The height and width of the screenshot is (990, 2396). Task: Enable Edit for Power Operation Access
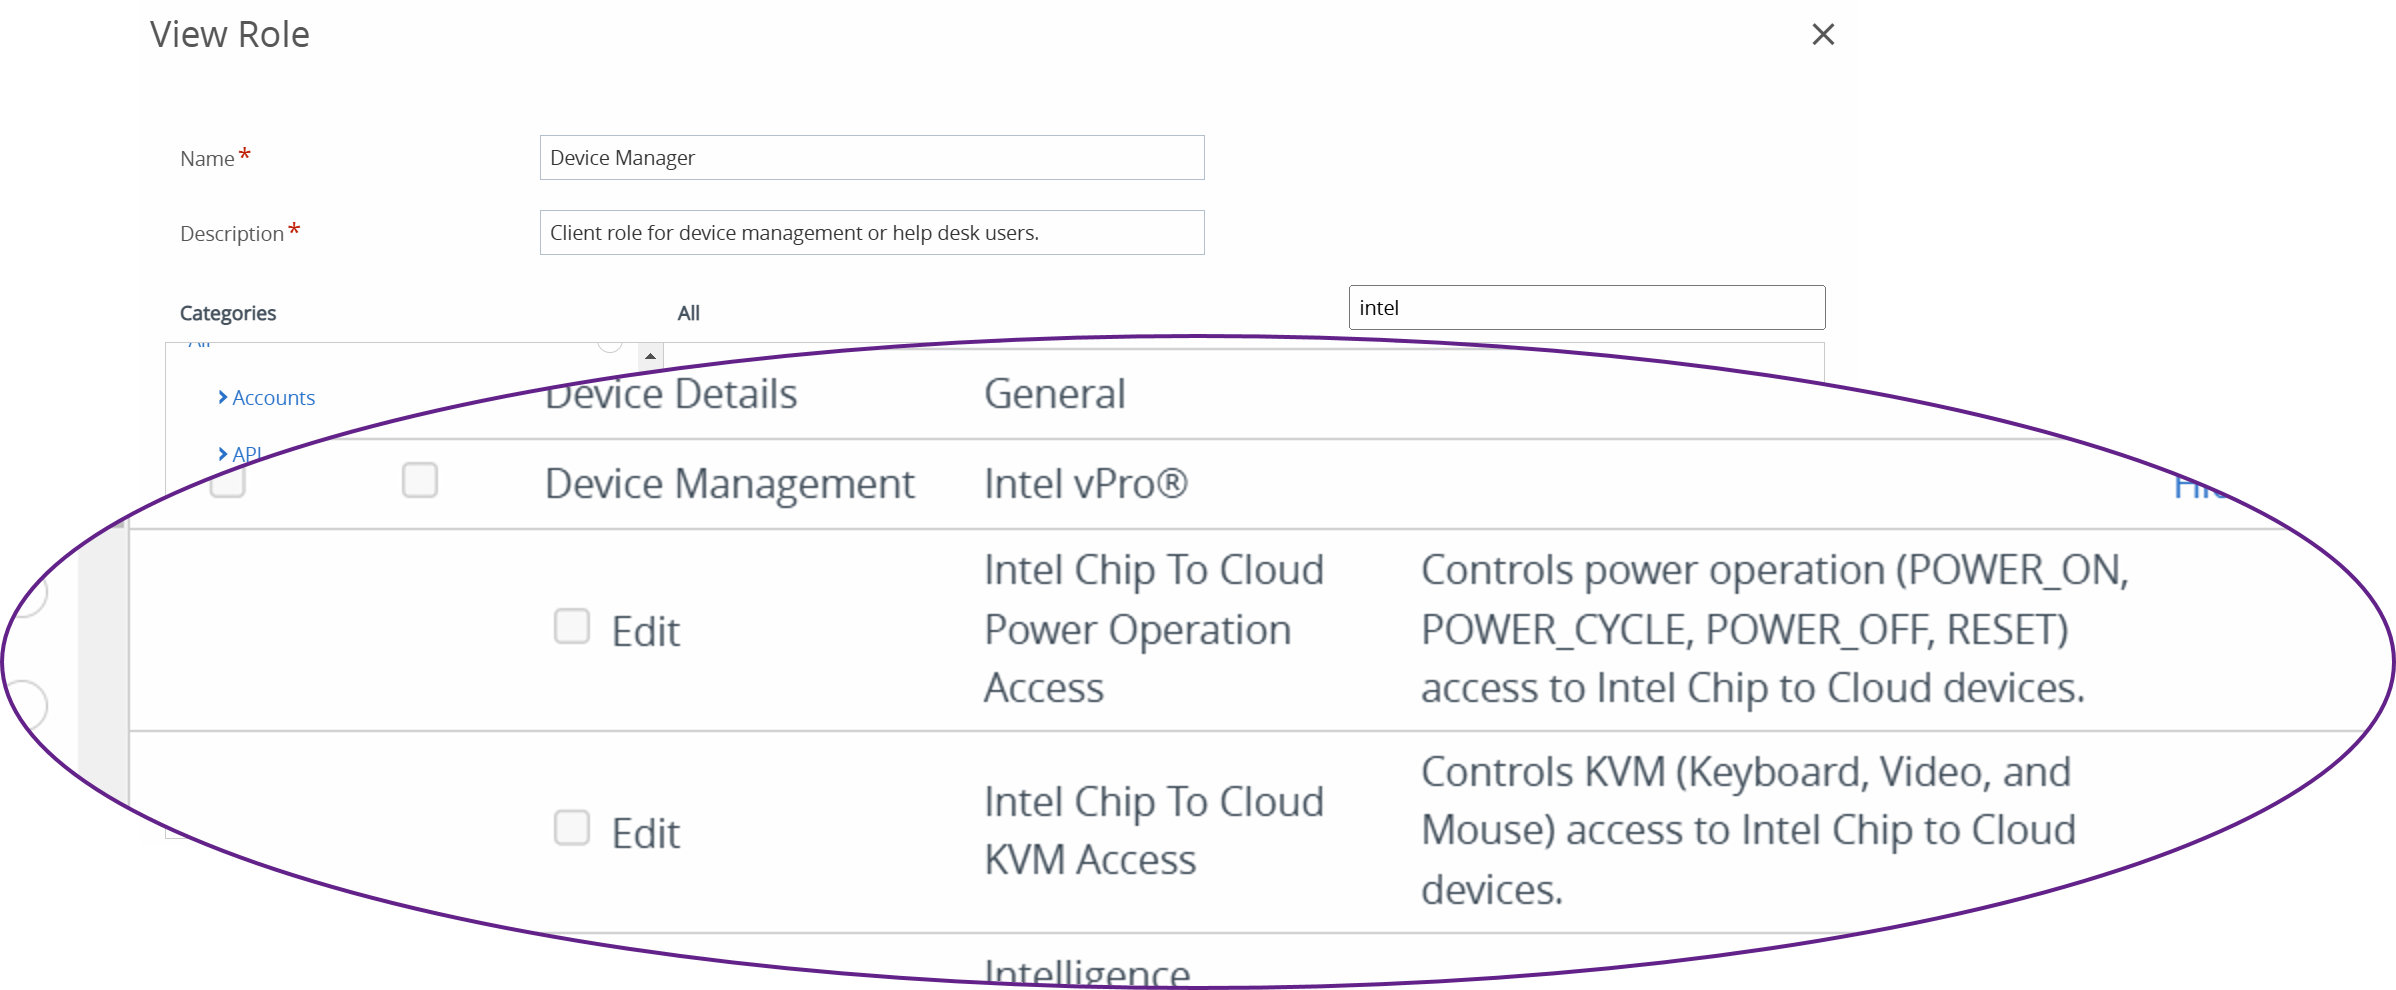(572, 627)
